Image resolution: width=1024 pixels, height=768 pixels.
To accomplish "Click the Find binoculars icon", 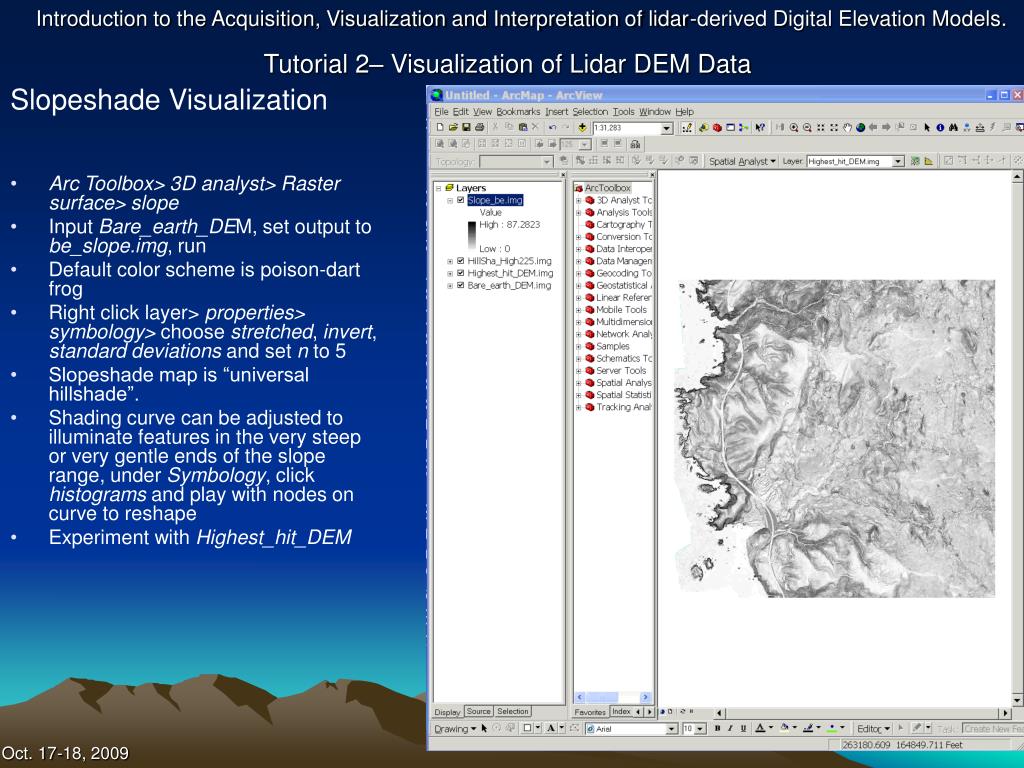I will [x=954, y=128].
